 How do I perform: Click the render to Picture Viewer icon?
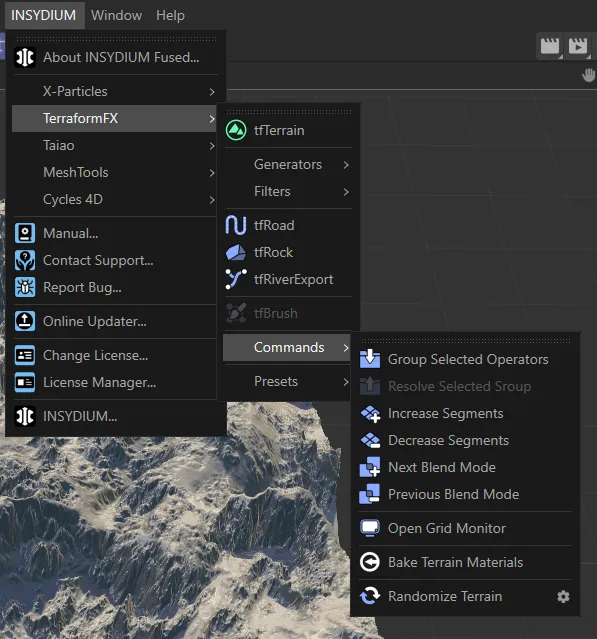tap(578, 46)
